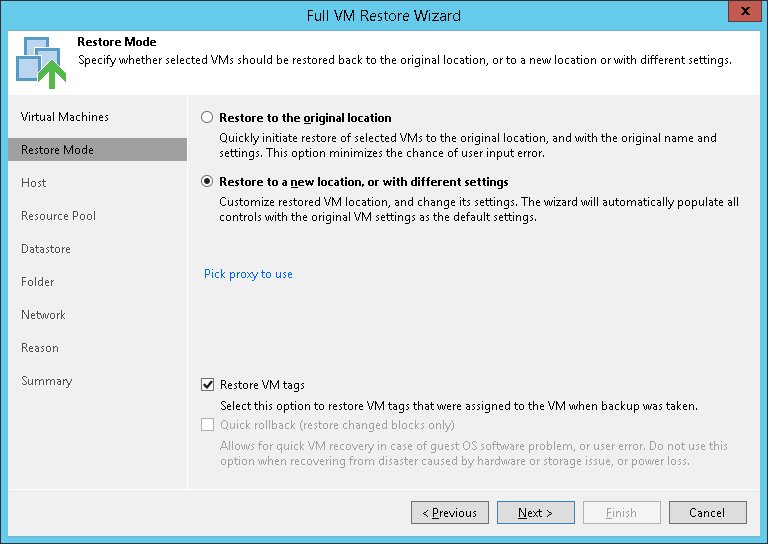Jump to the Datastore step
Viewport: 768px width, 544px height.
tap(46, 249)
